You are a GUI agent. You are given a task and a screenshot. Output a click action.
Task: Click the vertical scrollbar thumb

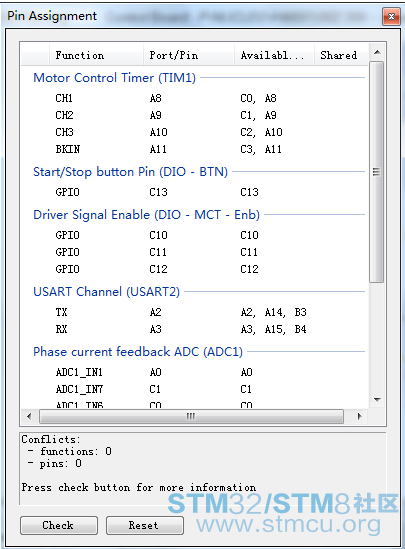(377, 172)
